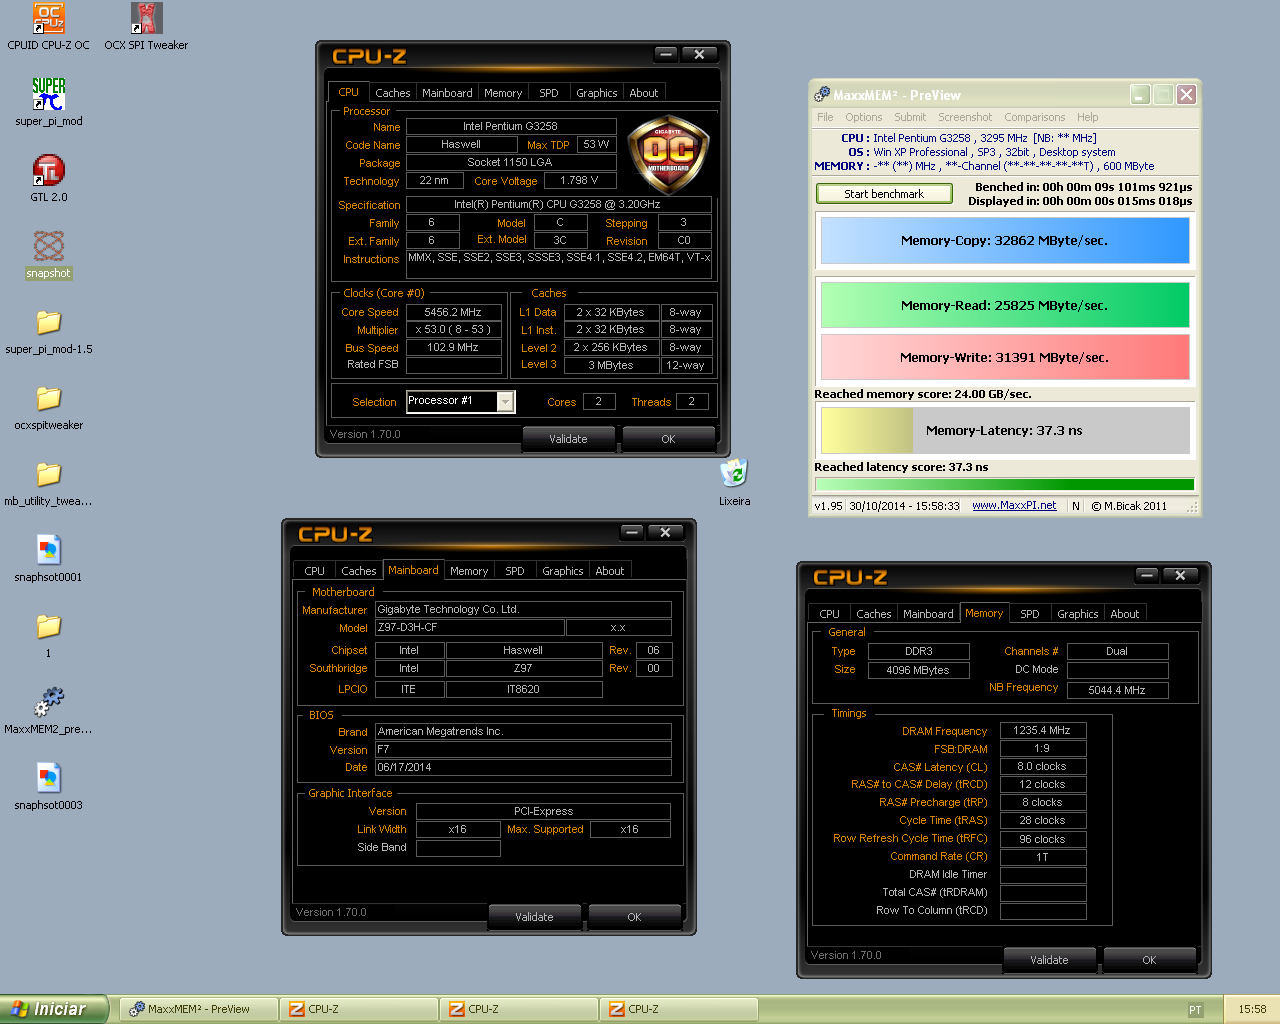Click the Bus Speed value 102.9 MHz
This screenshot has height=1024, width=1280.
453,347
